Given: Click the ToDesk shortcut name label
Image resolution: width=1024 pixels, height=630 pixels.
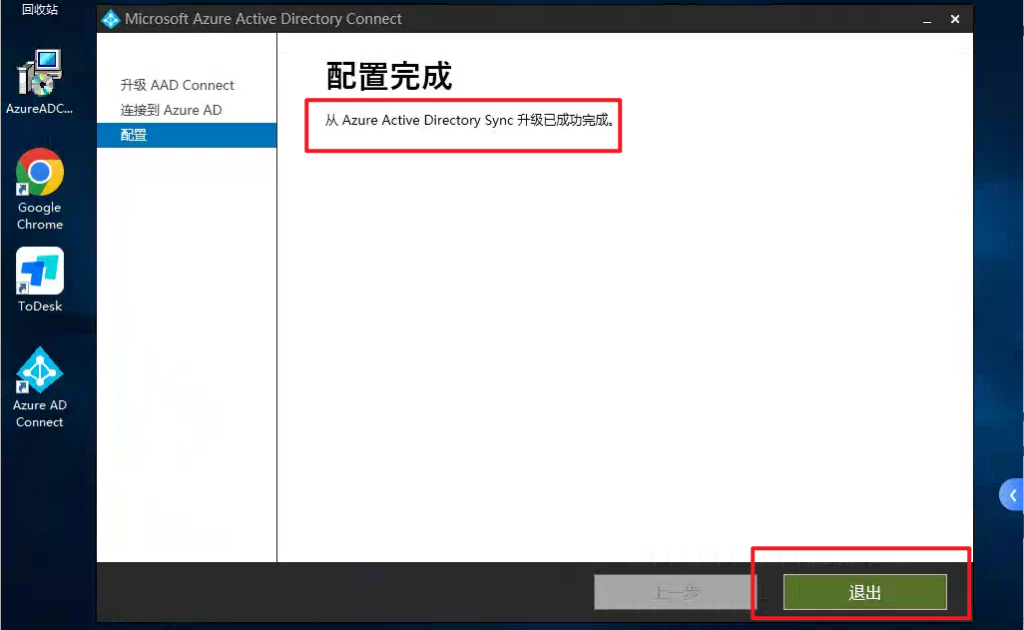Looking at the screenshot, I should (x=39, y=306).
